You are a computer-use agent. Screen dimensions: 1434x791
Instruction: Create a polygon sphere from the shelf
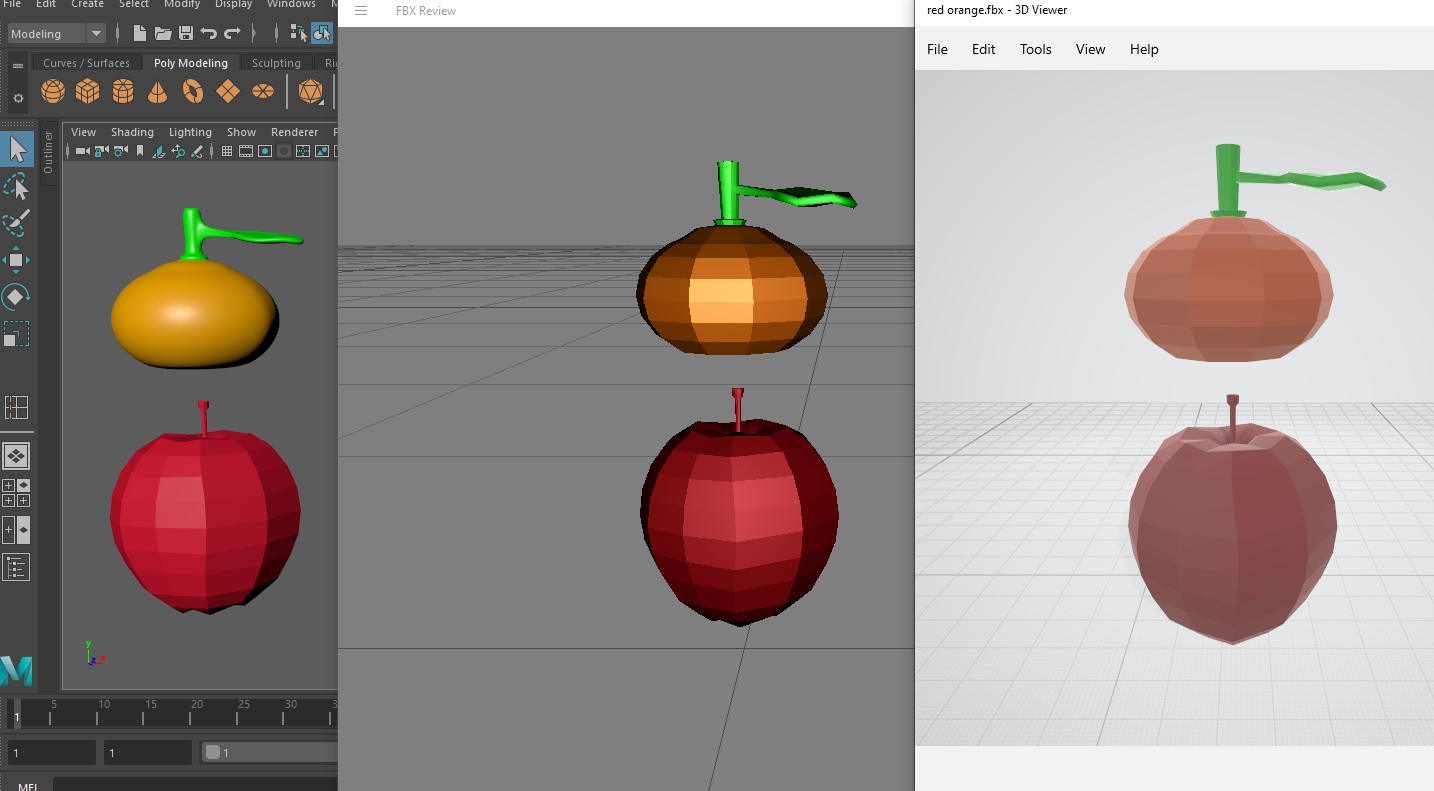(x=52, y=90)
